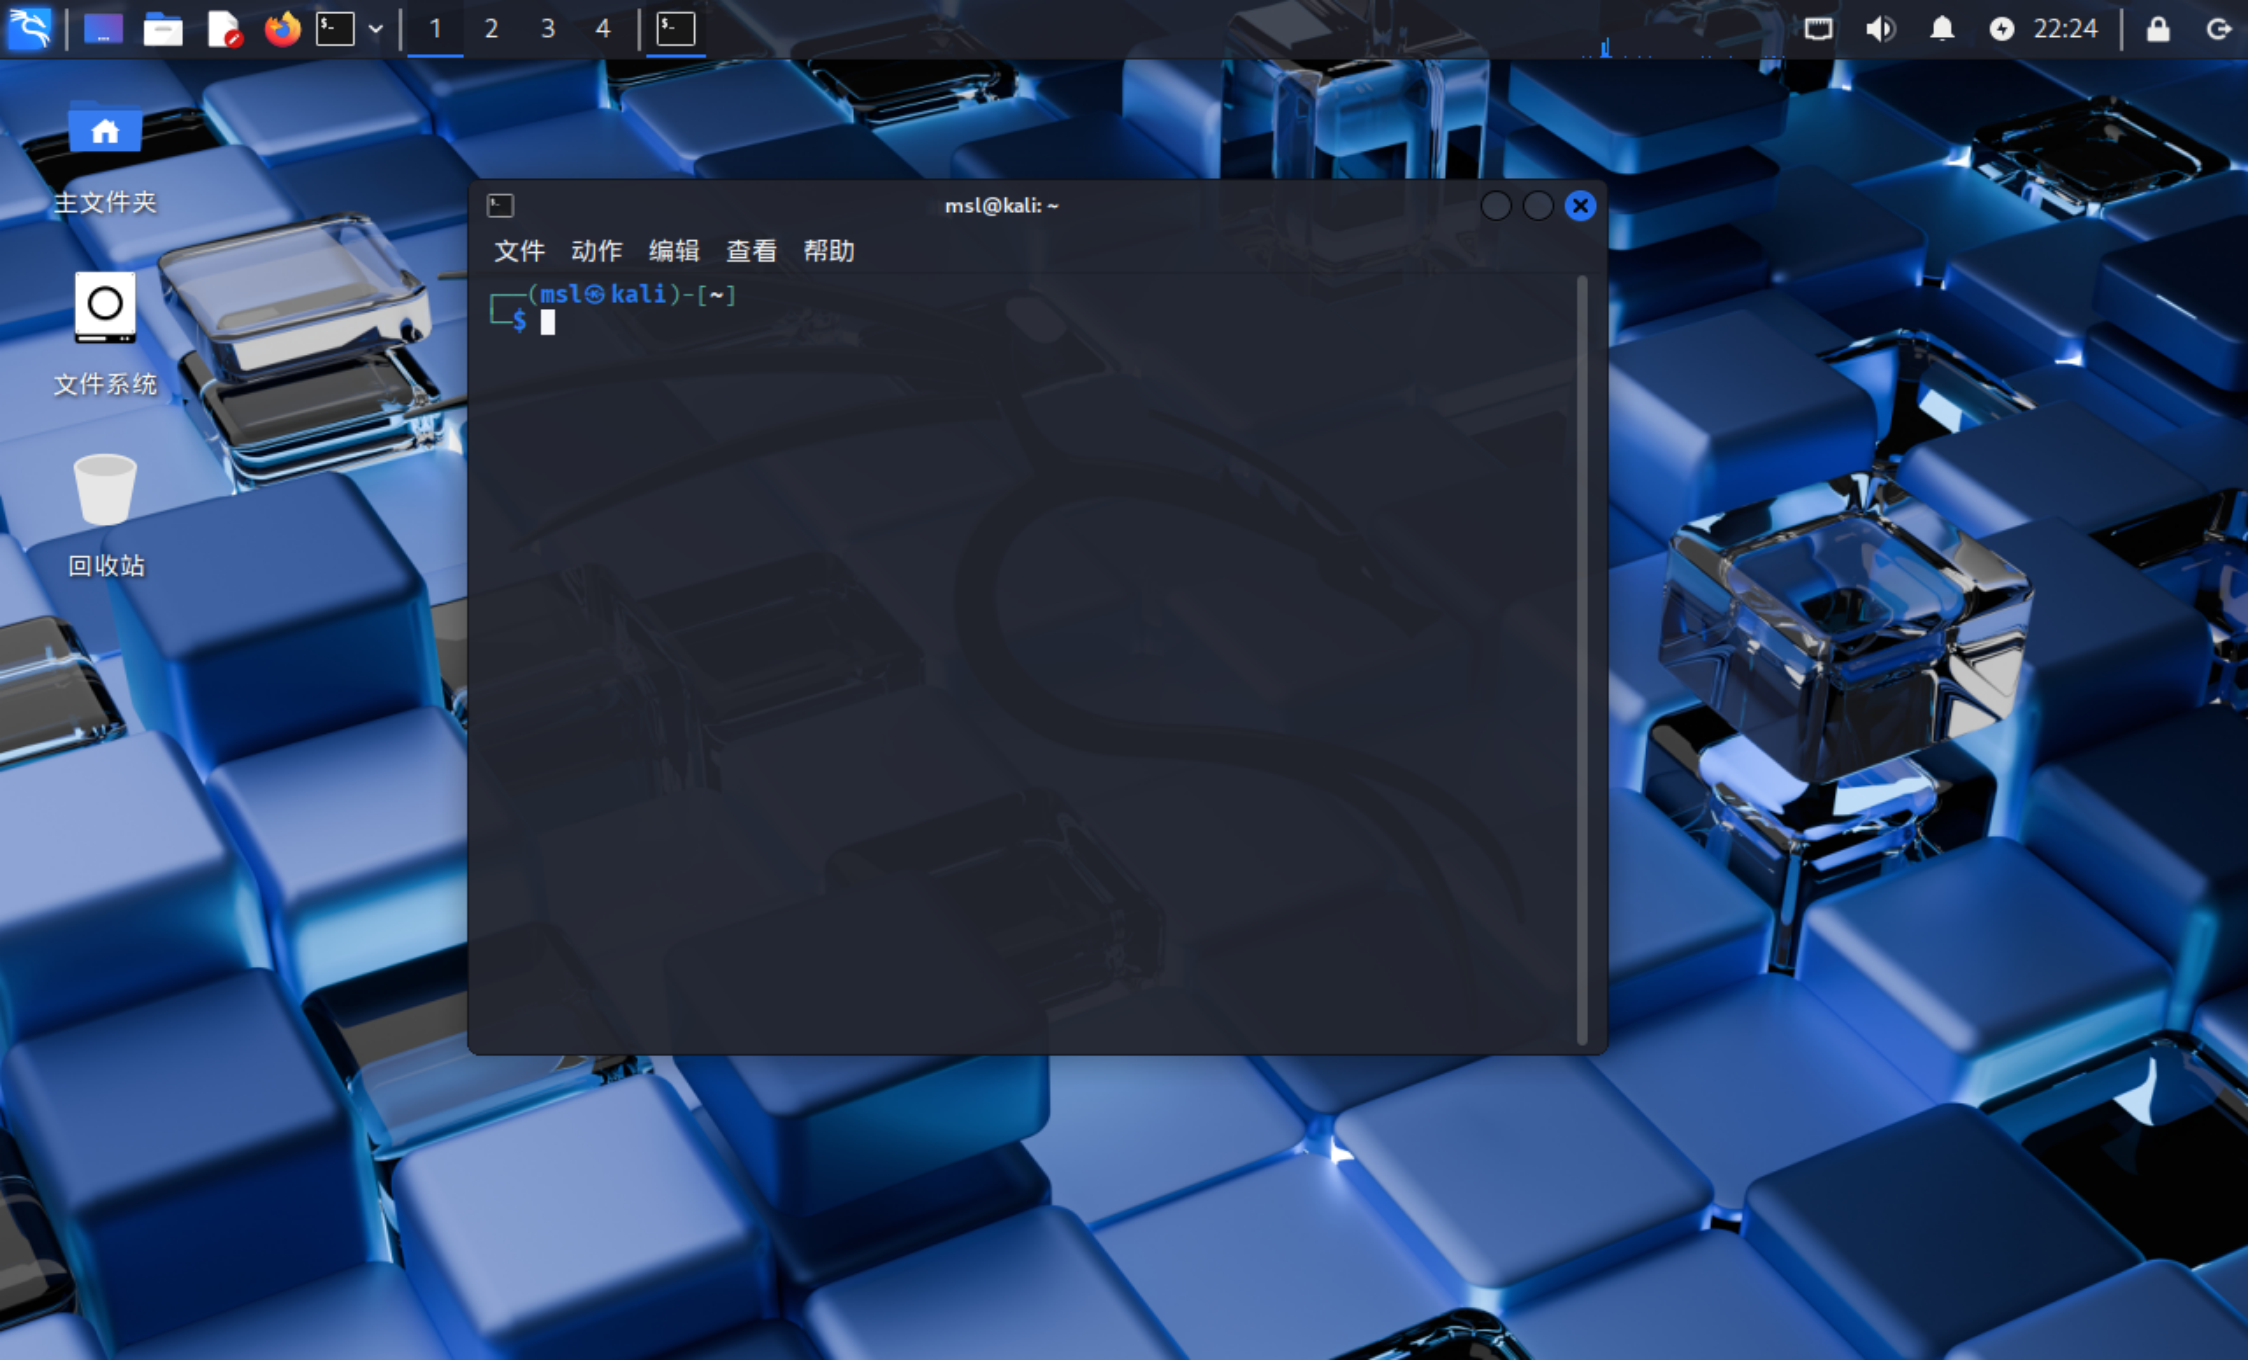The height and width of the screenshot is (1360, 2248).
Task: Open the notifications bell icon
Action: click(1941, 28)
